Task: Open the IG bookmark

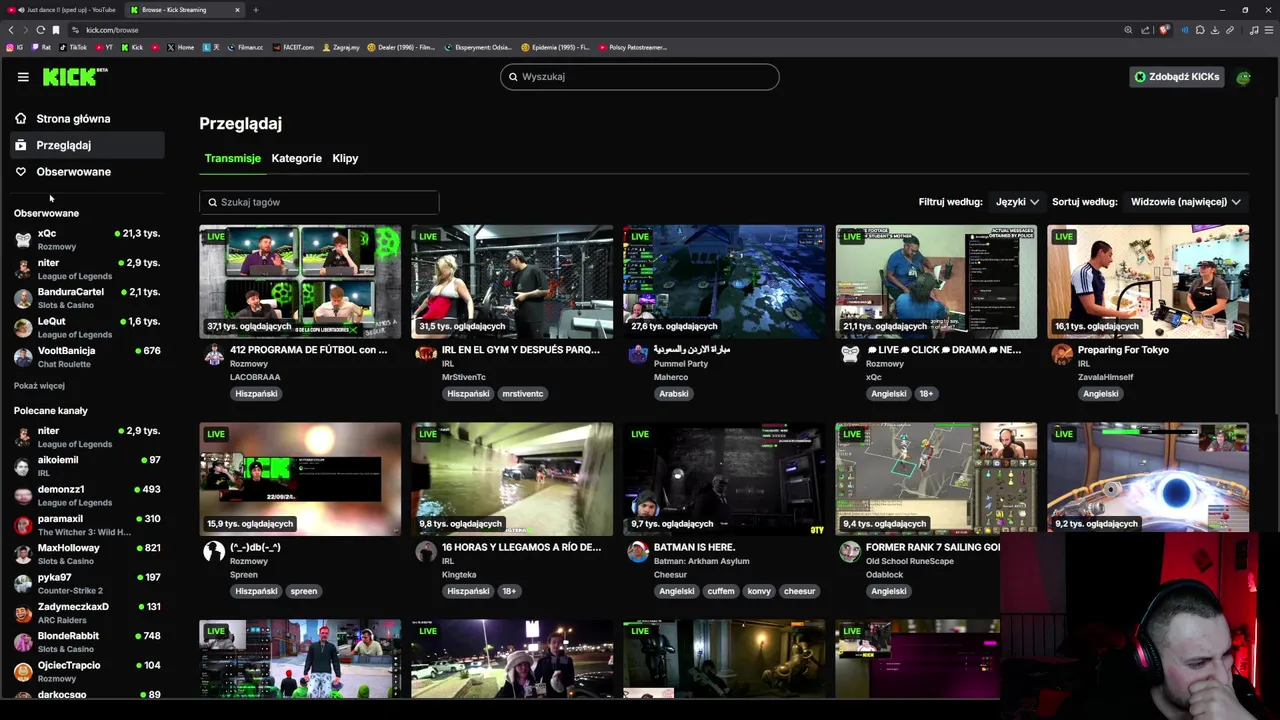Action: [x=15, y=47]
